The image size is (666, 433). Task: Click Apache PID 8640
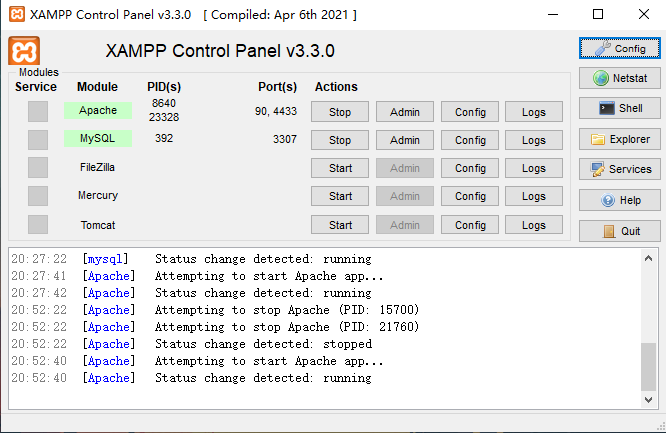164,103
